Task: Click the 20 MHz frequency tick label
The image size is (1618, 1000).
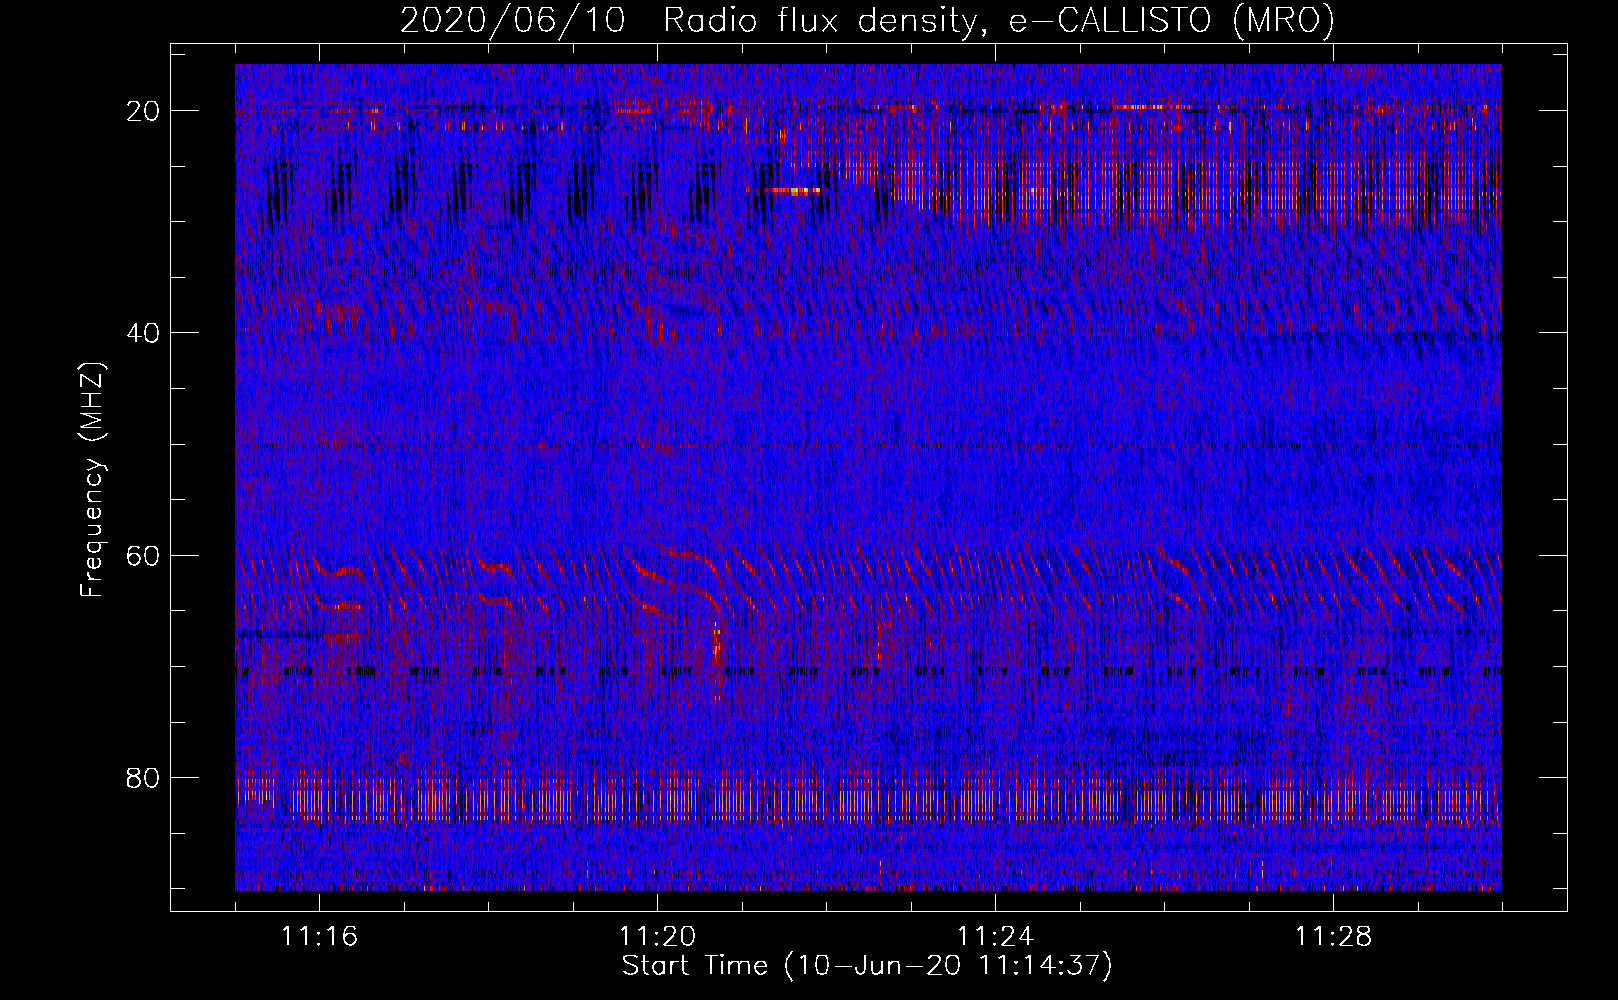Action: pos(144,111)
